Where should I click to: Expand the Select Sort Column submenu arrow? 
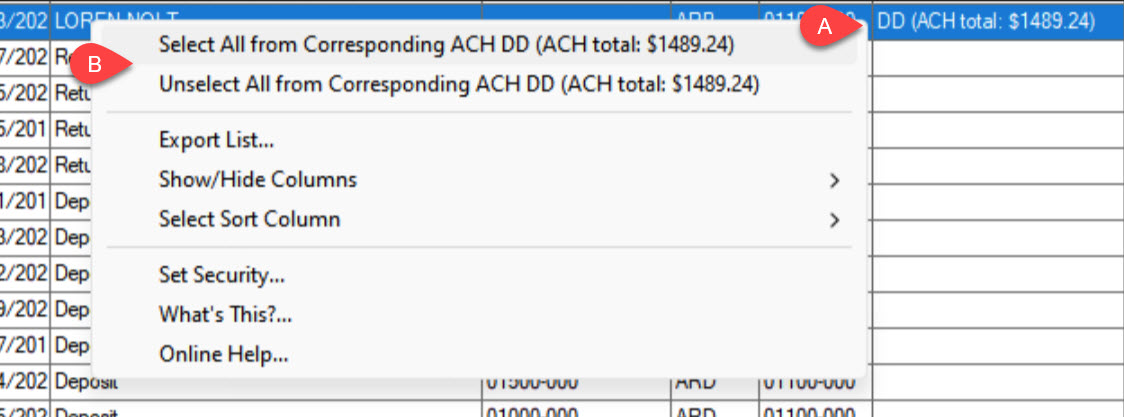tap(834, 219)
